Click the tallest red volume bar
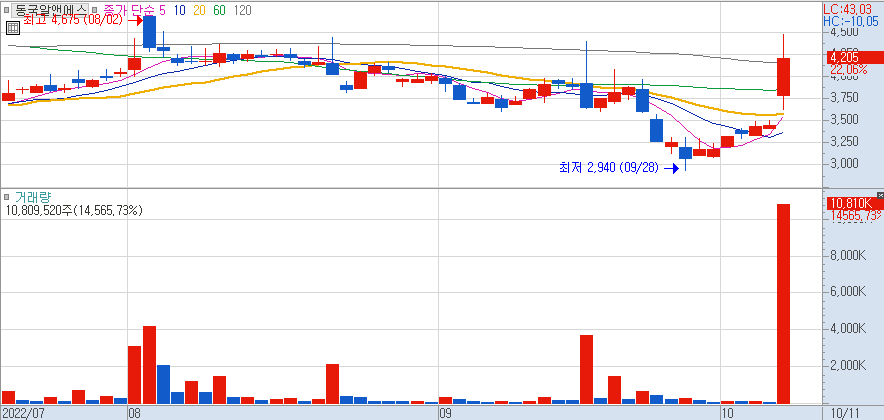This screenshot has height=420, width=884. pyautogui.click(x=784, y=304)
